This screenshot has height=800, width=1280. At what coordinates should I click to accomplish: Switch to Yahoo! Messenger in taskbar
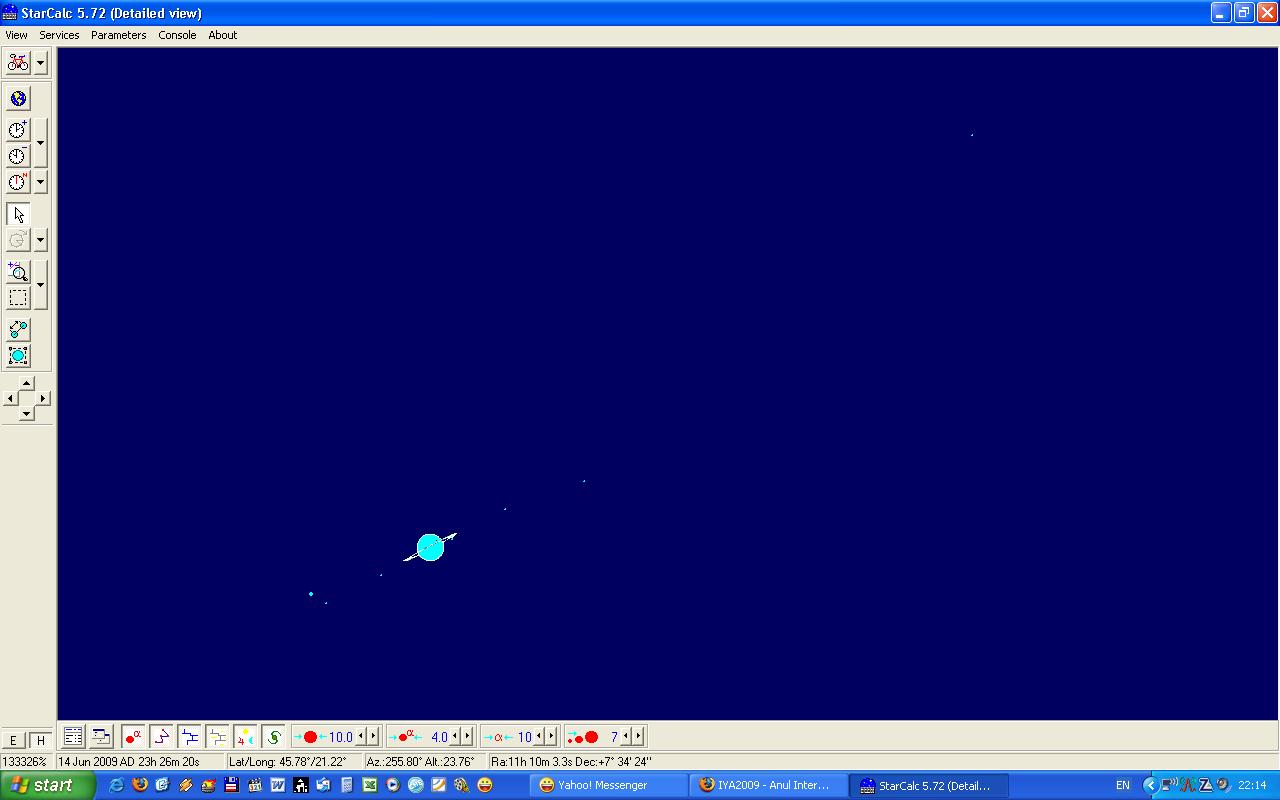click(x=610, y=785)
